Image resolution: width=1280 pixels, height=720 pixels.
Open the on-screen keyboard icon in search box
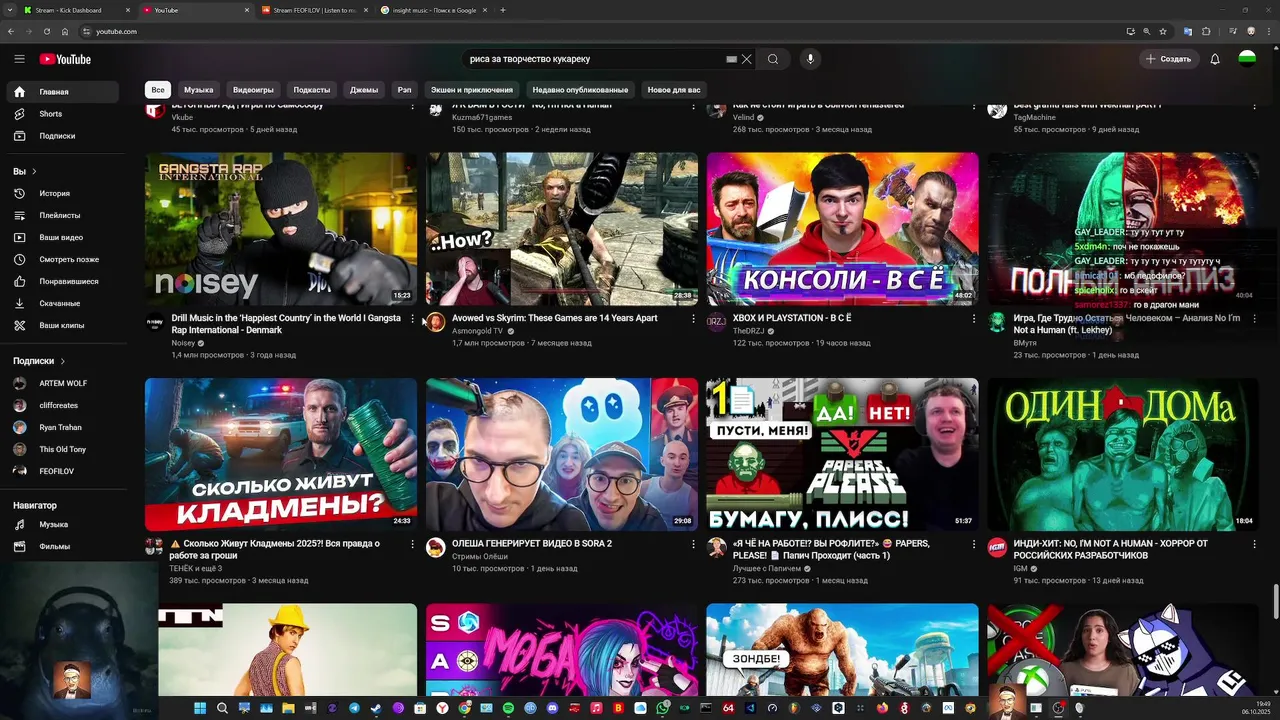pos(731,59)
